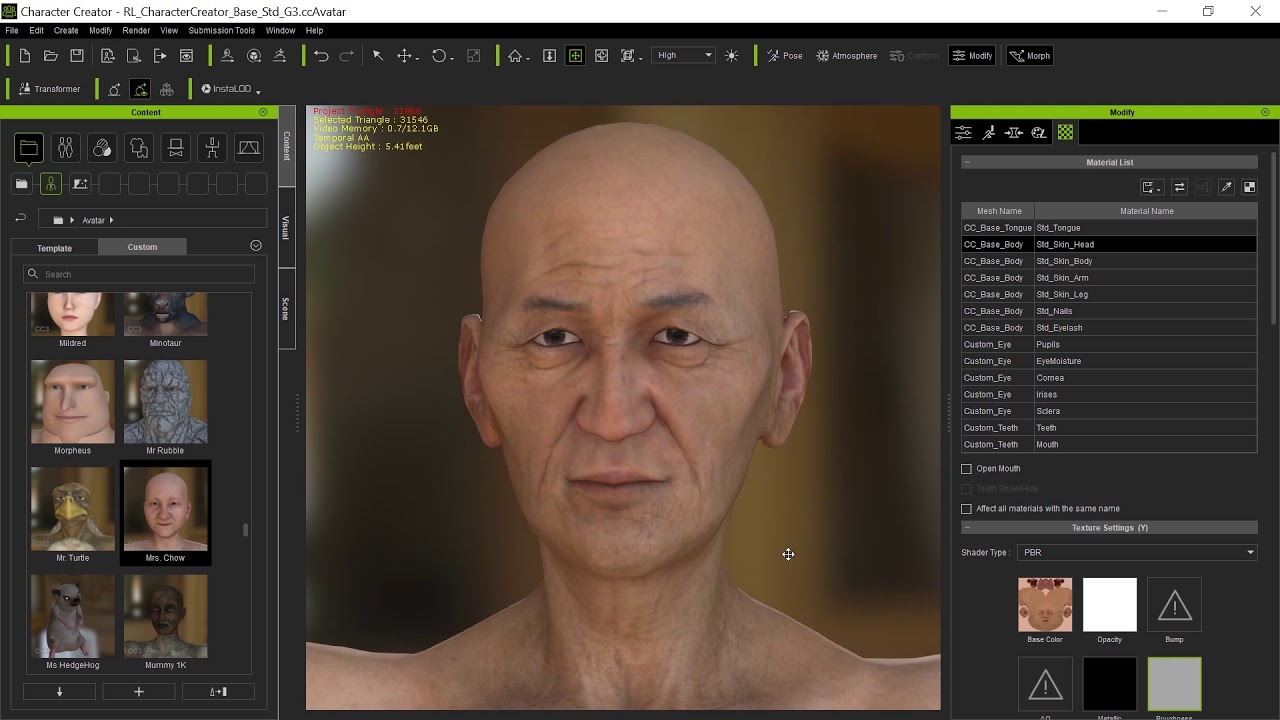Viewport: 1280px width, 720px height.
Task: Check Affect all materials with the same name
Action: [966, 509]
